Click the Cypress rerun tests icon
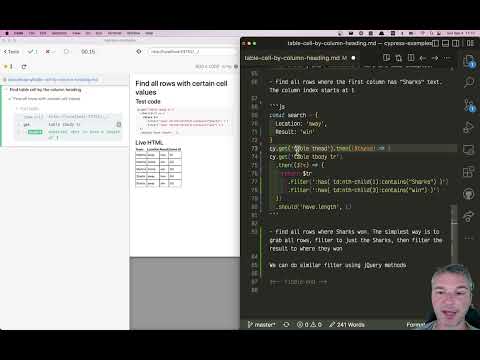The image size is (480, 360). [x=24, y=67]
